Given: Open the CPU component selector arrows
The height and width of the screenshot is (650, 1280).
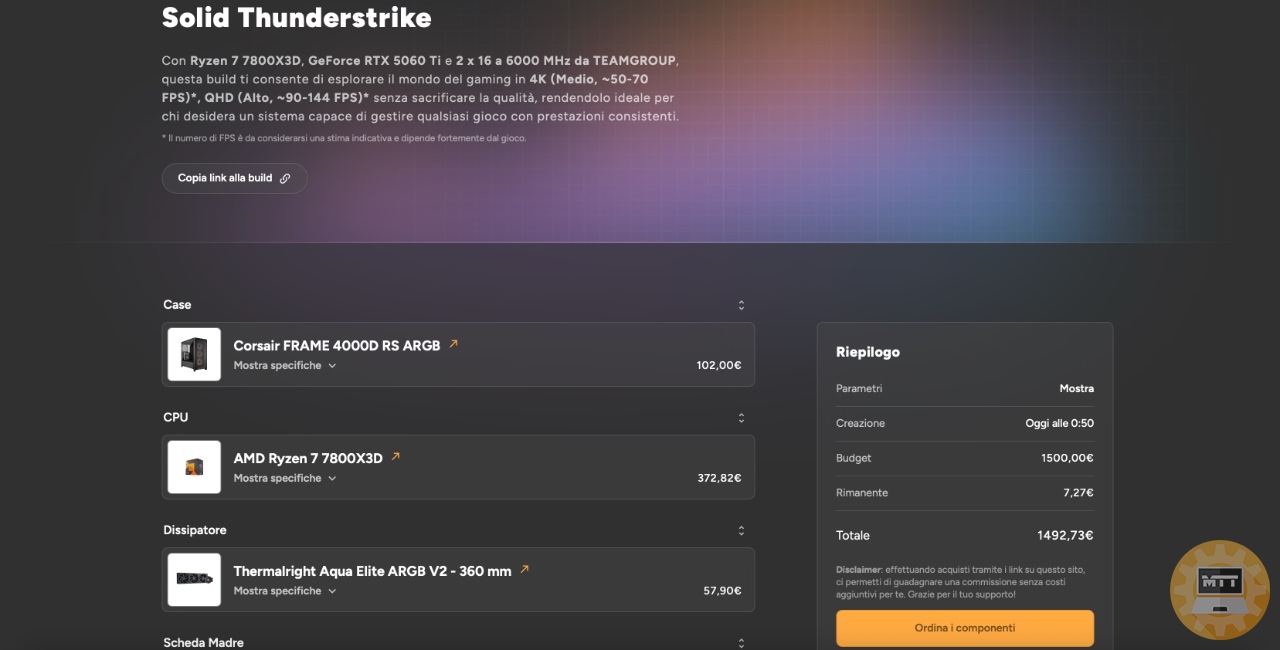Looking at the screenshot, I should (741, 418).
